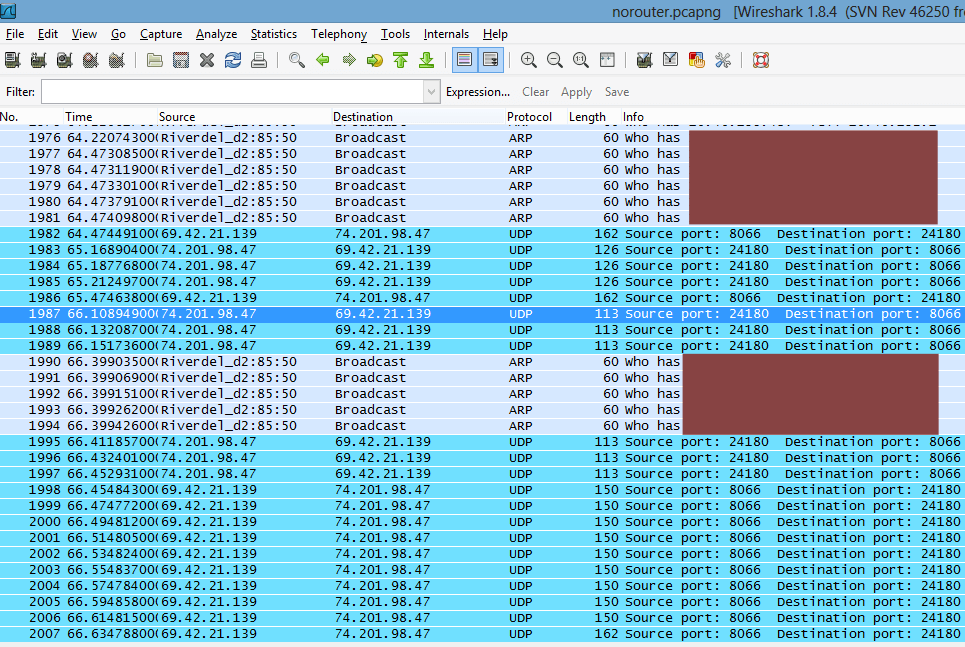The width and height of the screenshot is (965, 647).
Task: Open the Go menu
Action: [118, 34]
